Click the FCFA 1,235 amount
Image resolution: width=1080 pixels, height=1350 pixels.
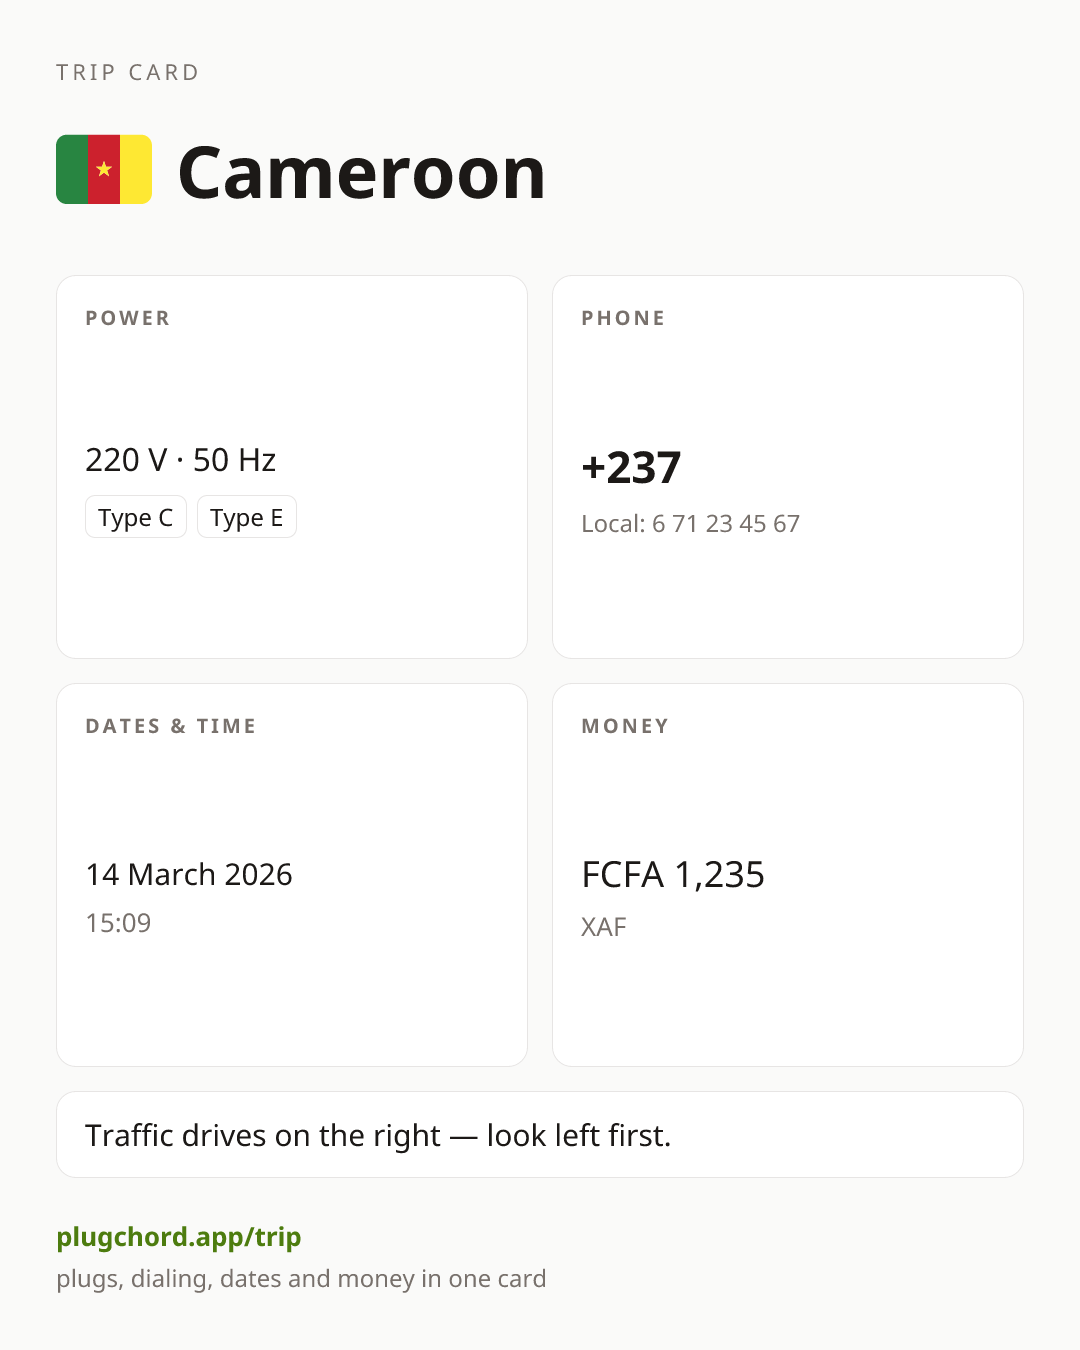pyautogui.click(x=673, y=875)
